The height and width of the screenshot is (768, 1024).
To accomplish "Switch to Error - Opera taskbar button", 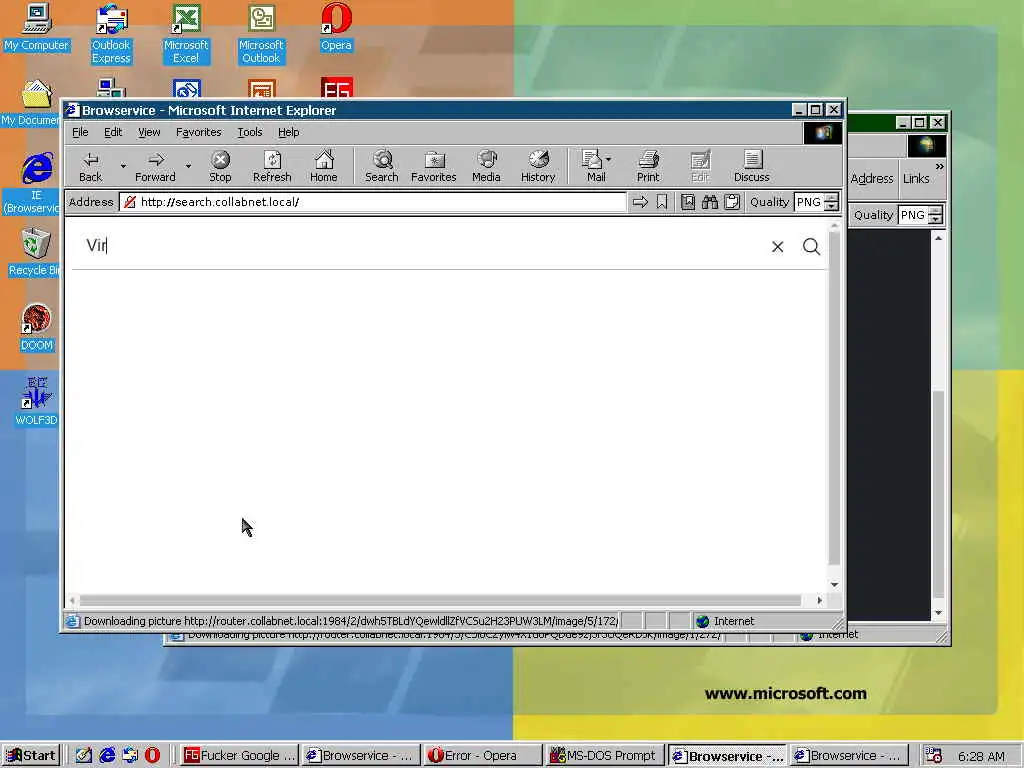I will click(x=482, y=756).
